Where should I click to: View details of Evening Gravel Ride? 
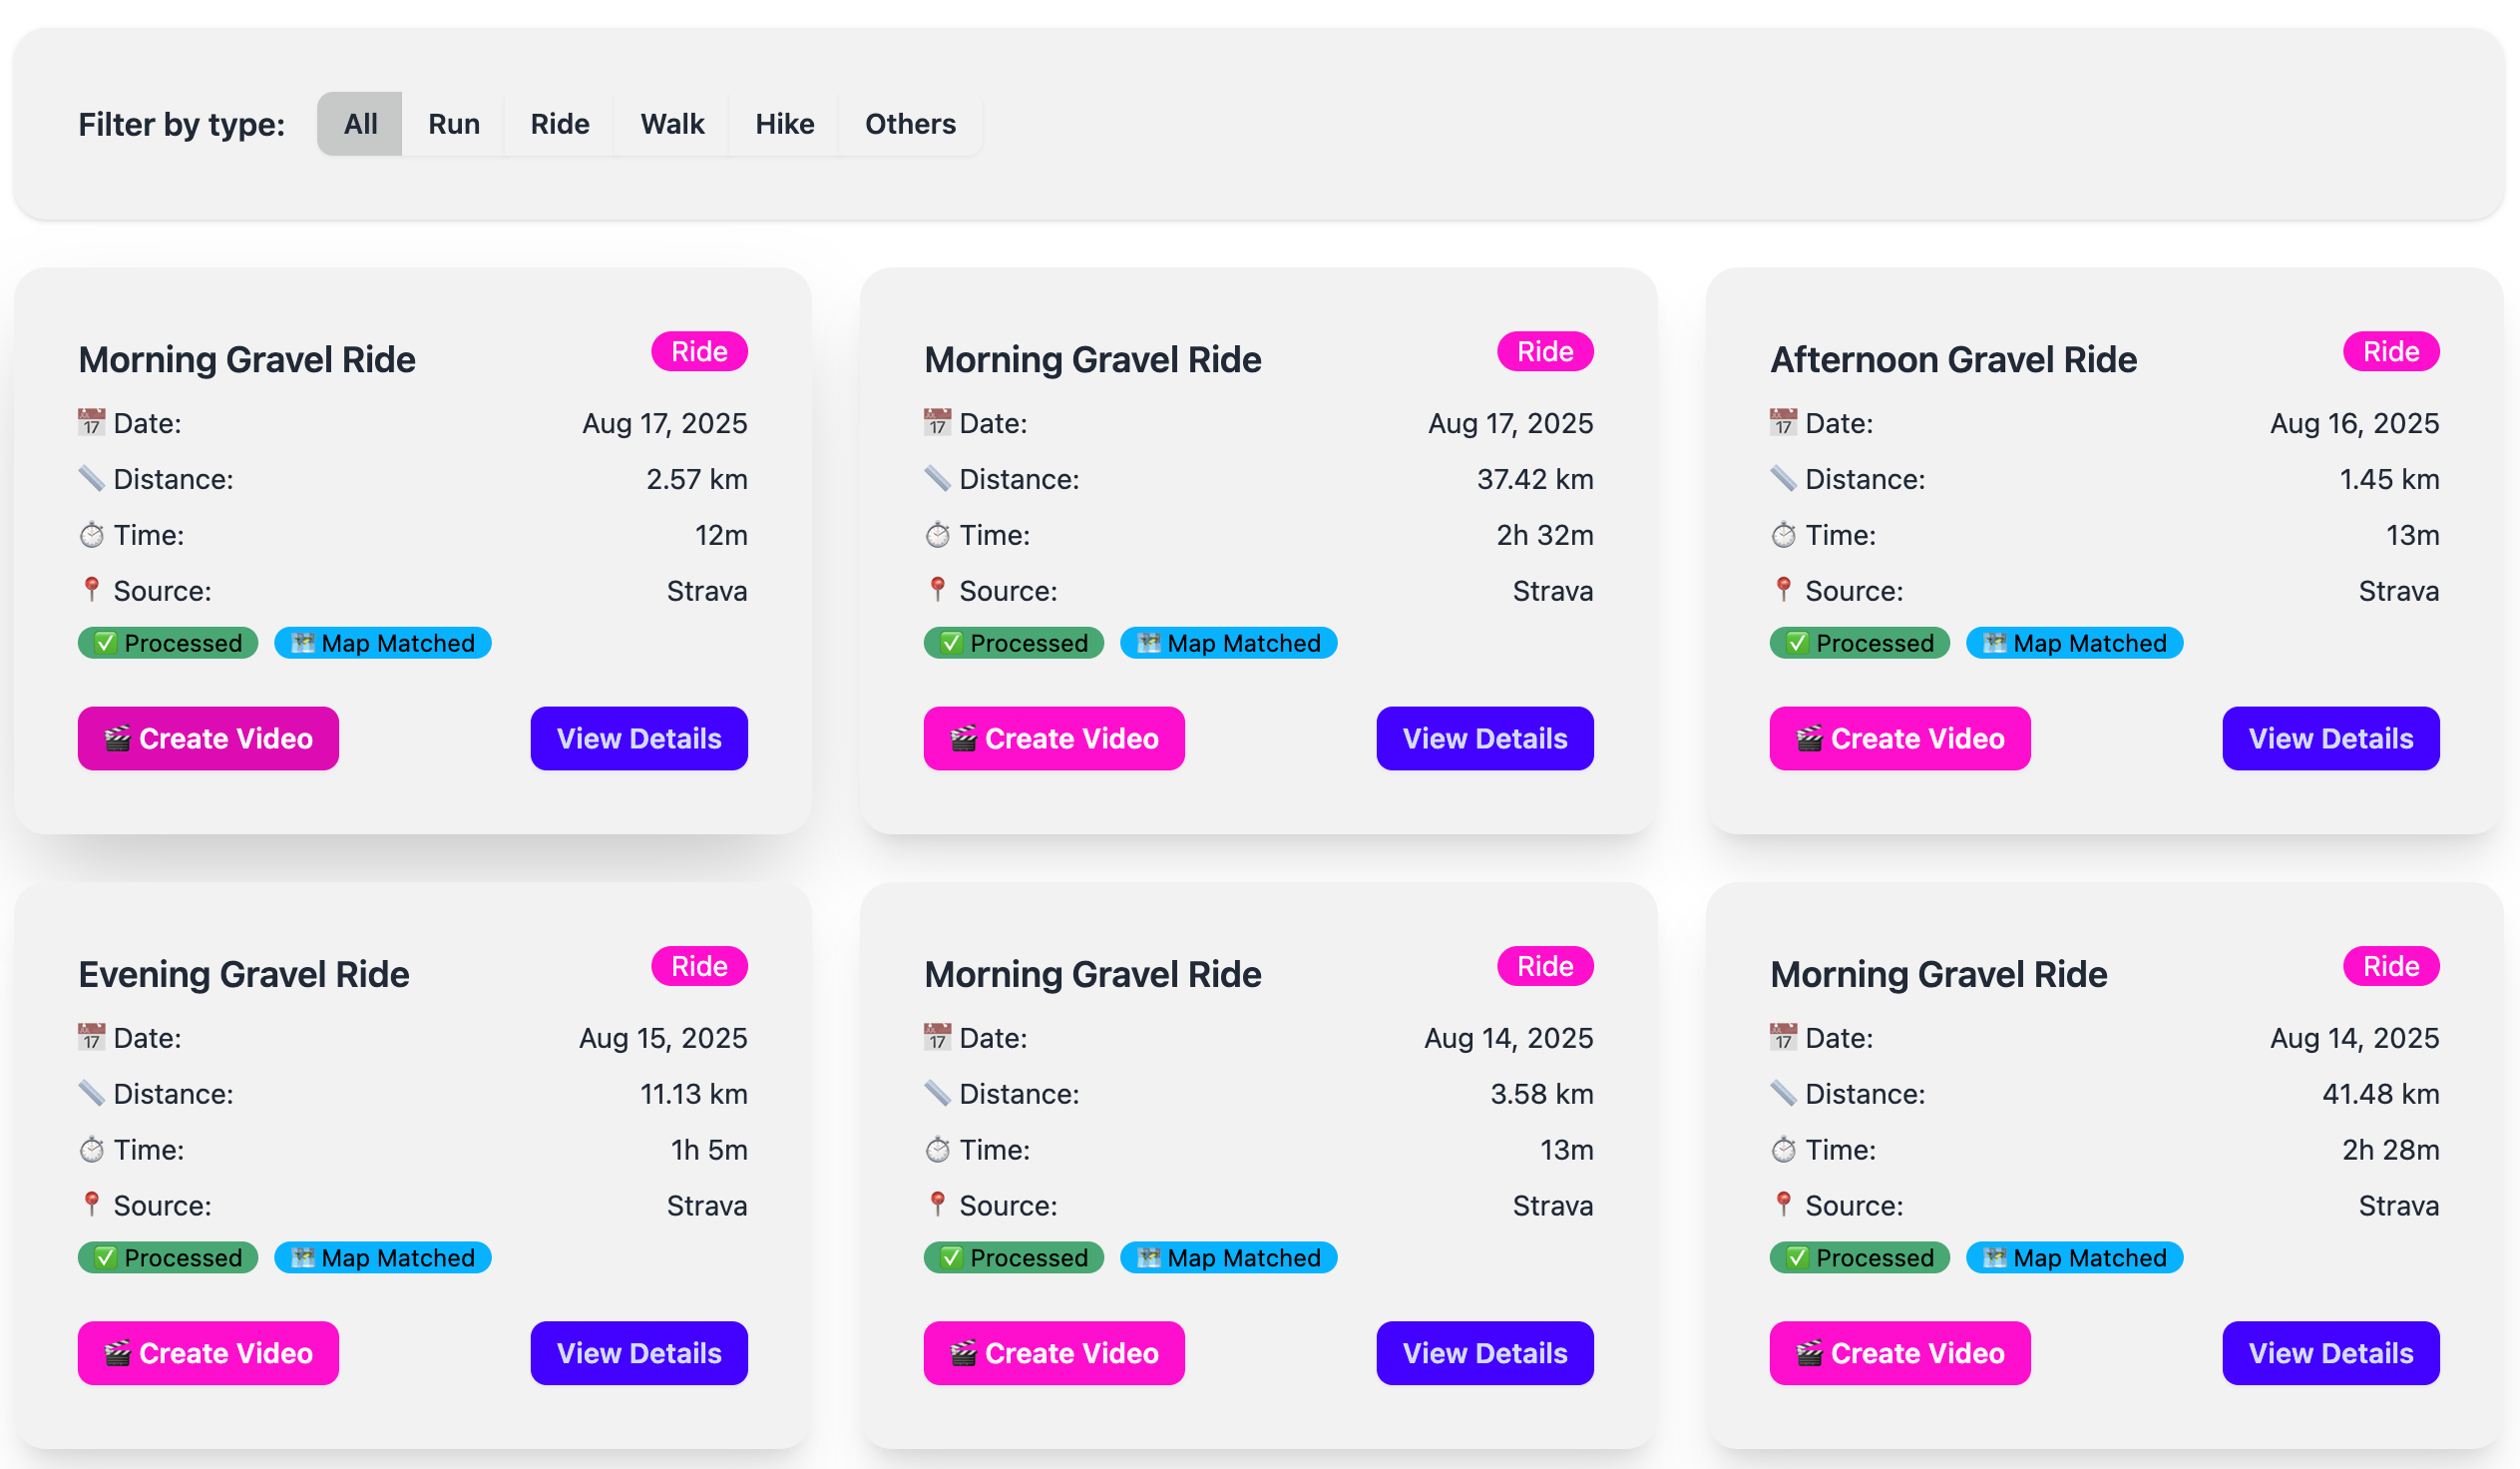pyautogui.click(x=638, y=1352)
